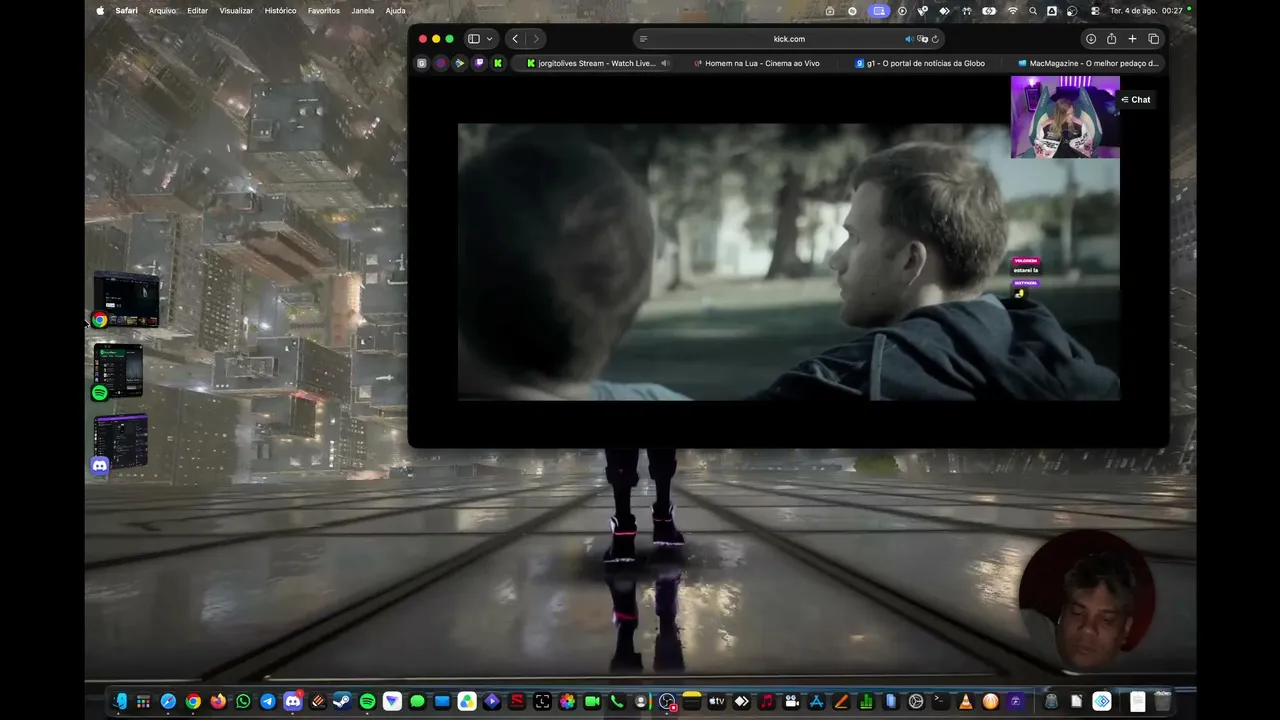
Task: Open the Janela menu
Action: (363, 11)
